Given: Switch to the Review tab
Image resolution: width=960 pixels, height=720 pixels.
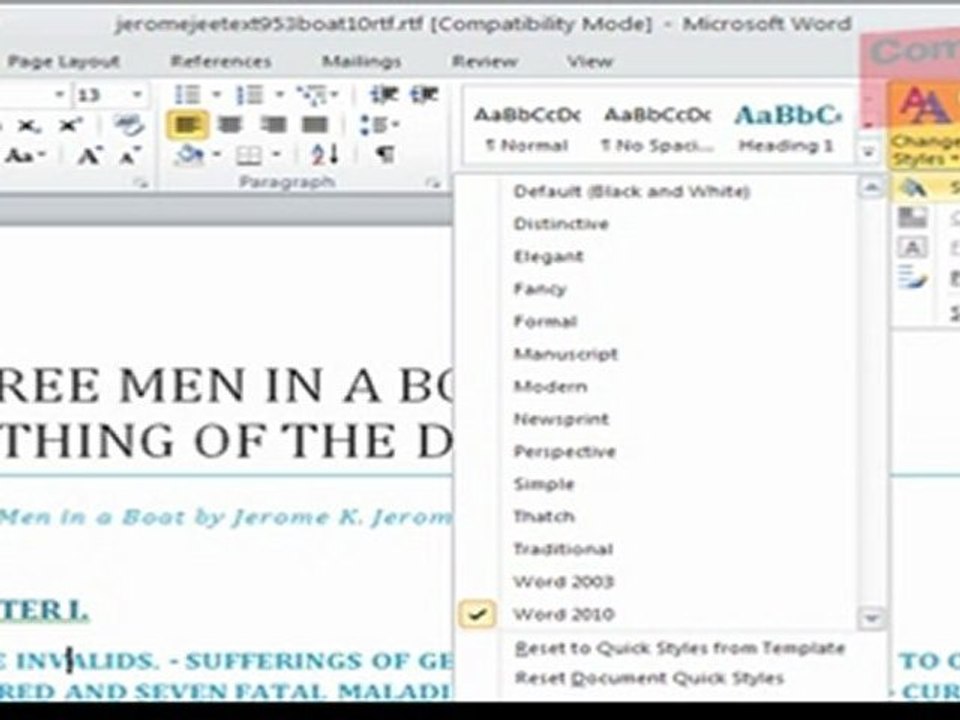Looking at the screenshot, I should (484, 61).
